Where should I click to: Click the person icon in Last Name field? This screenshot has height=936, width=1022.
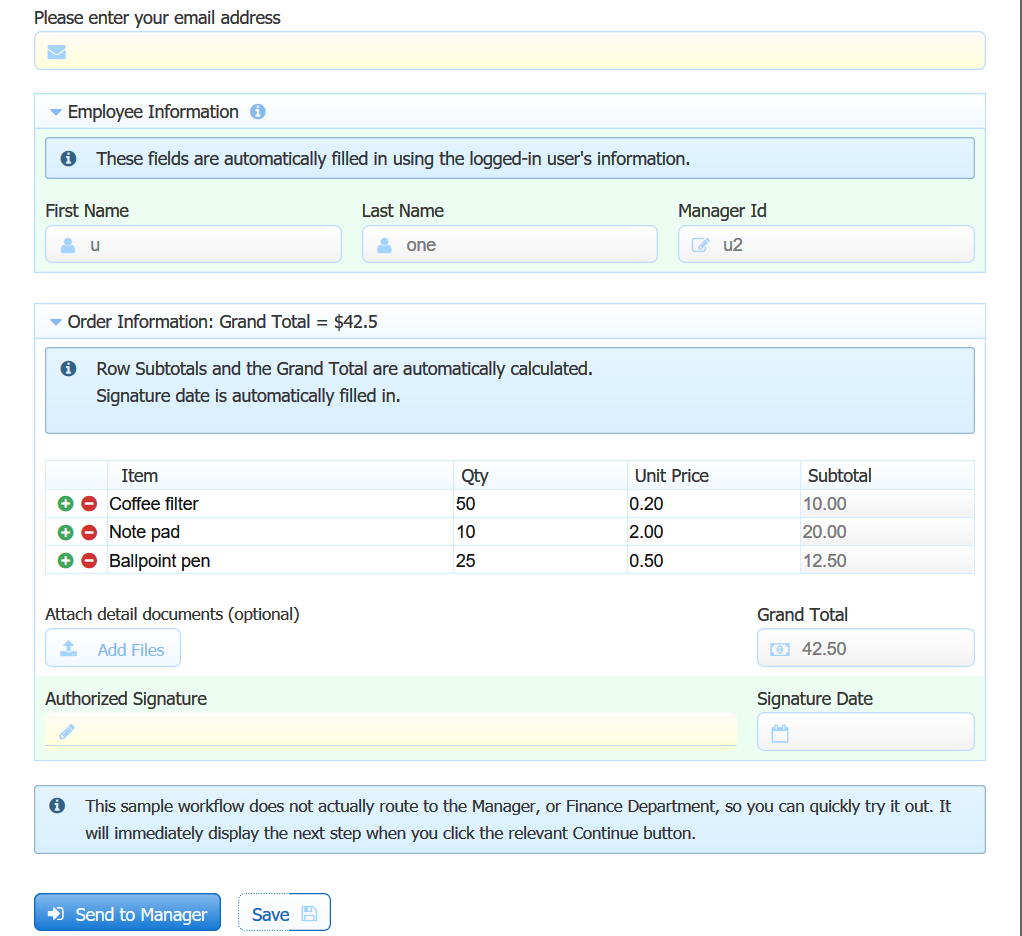click(x=385, y=245)
